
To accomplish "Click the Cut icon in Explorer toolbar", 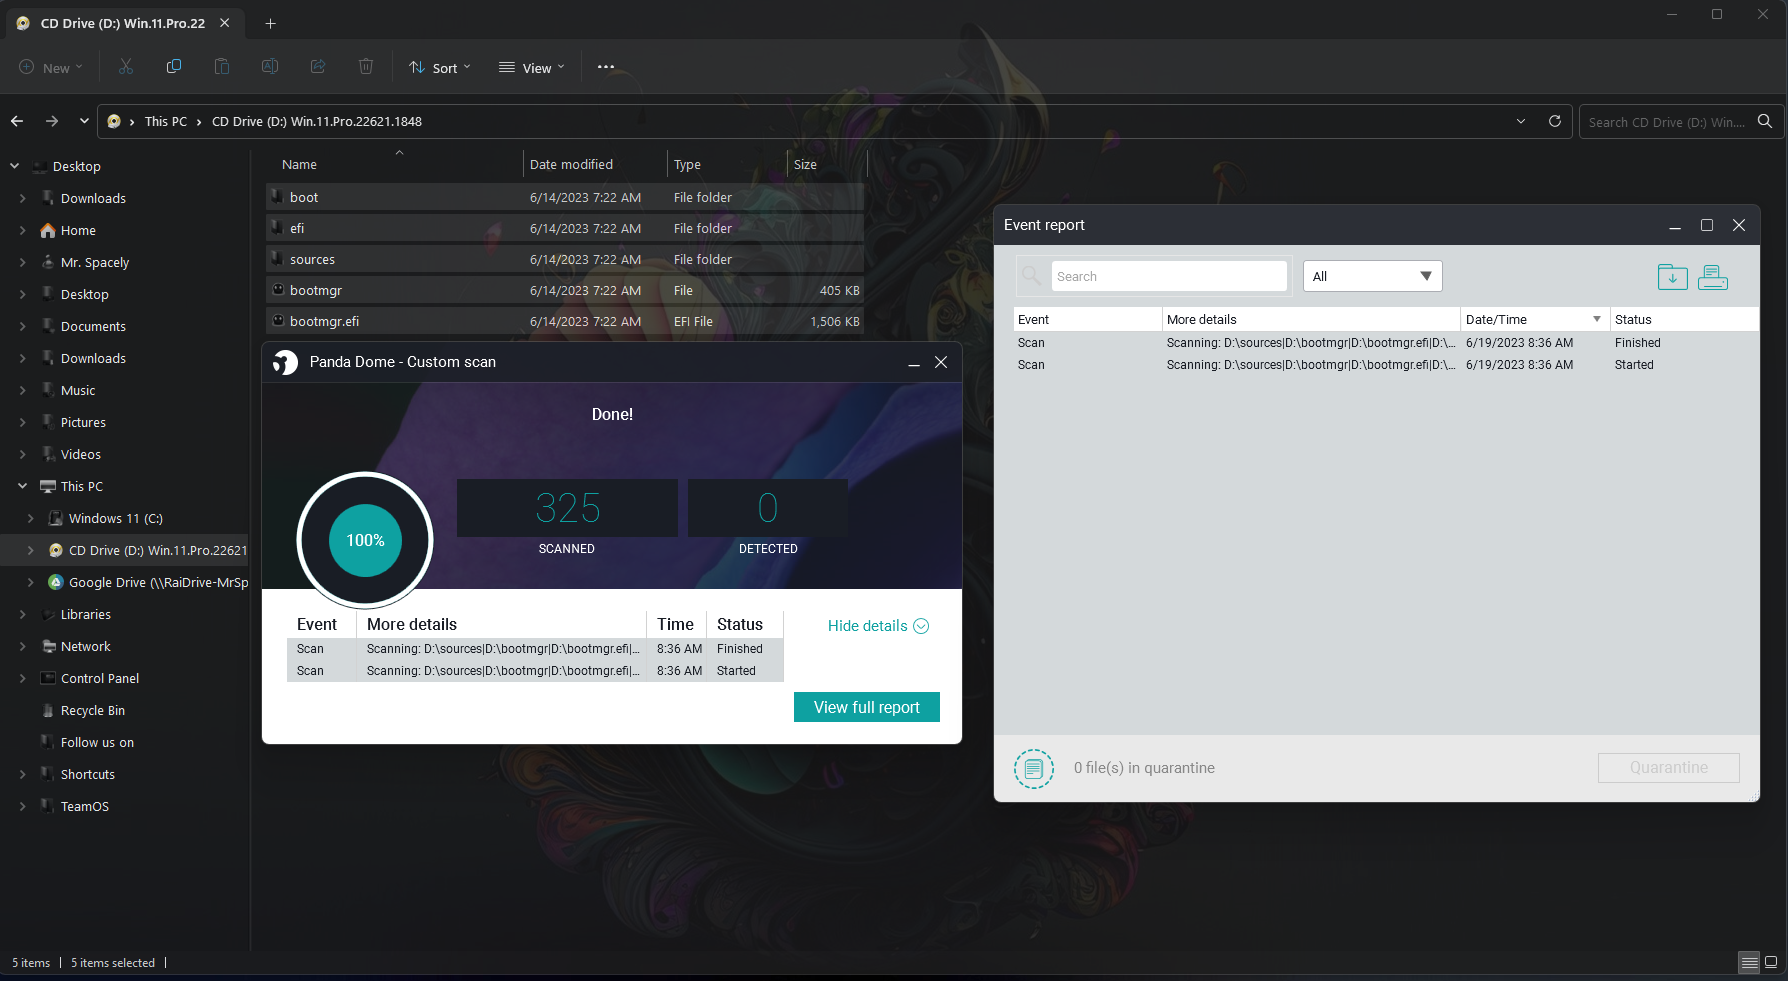I will coord(126,67).
